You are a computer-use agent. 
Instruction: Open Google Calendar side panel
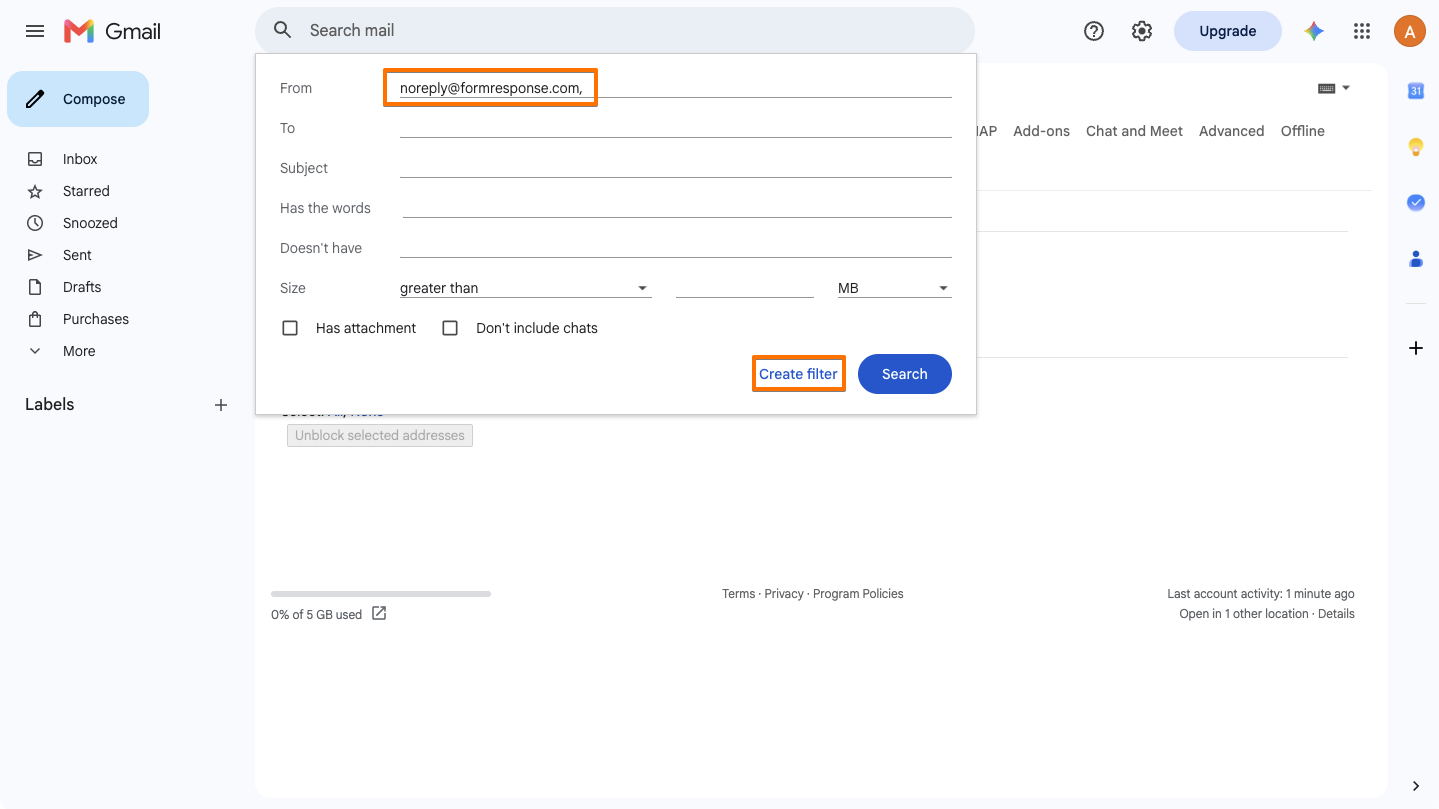(1416, 91)
